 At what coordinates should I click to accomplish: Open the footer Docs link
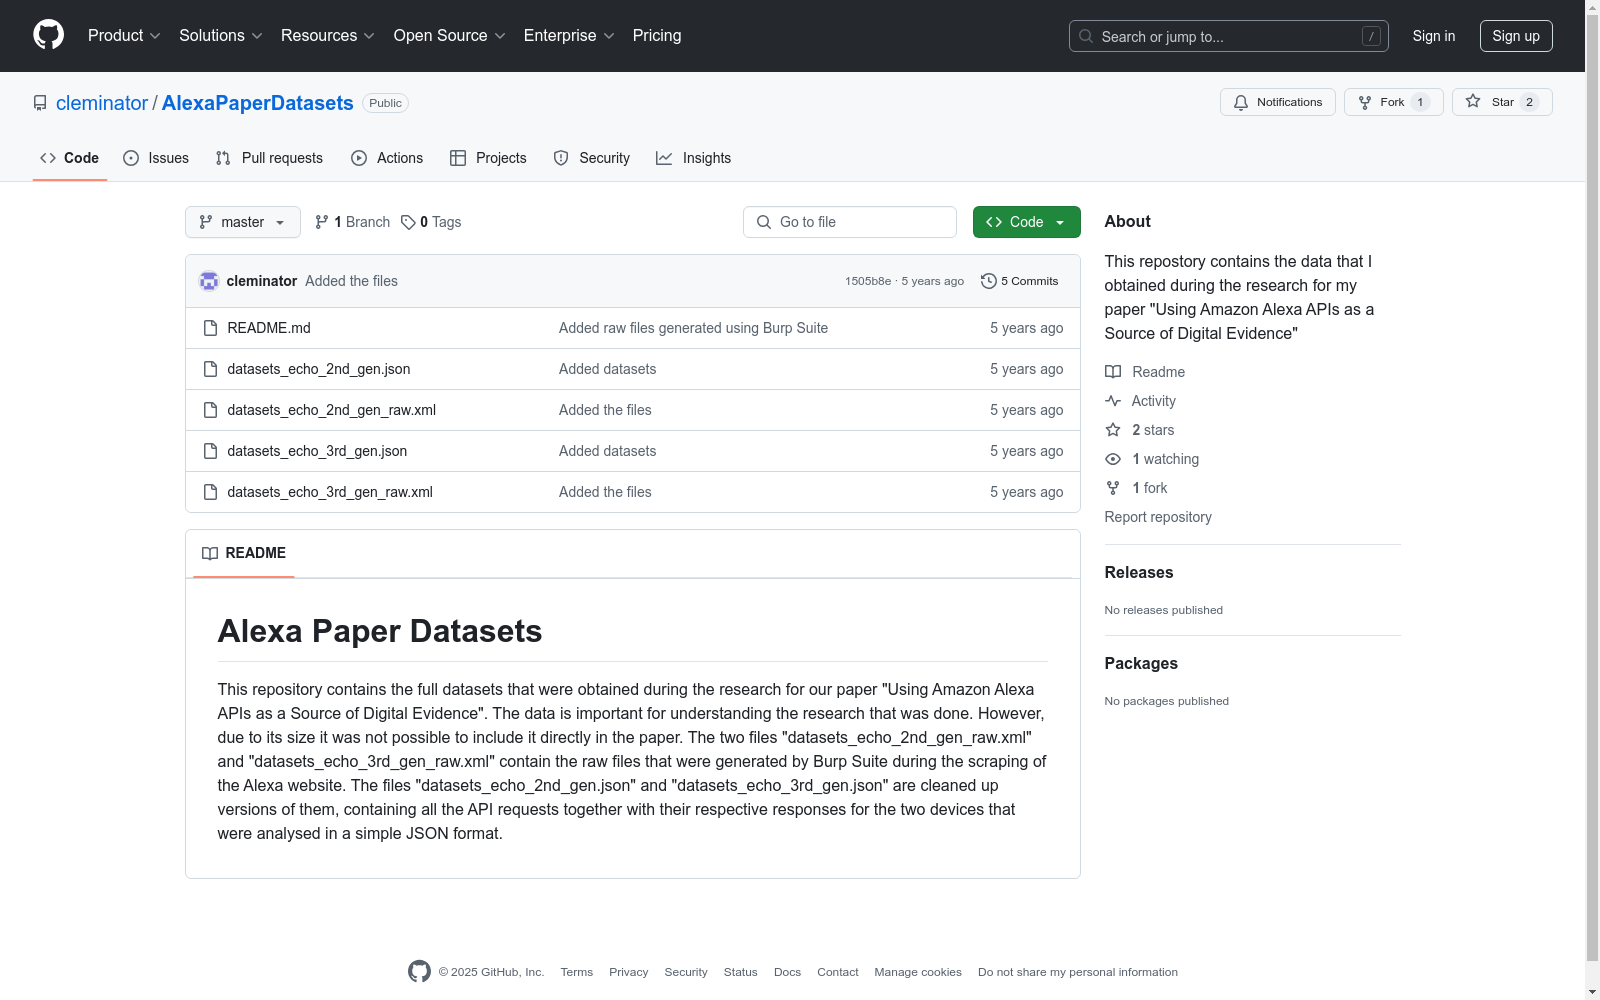coord(787,972)
